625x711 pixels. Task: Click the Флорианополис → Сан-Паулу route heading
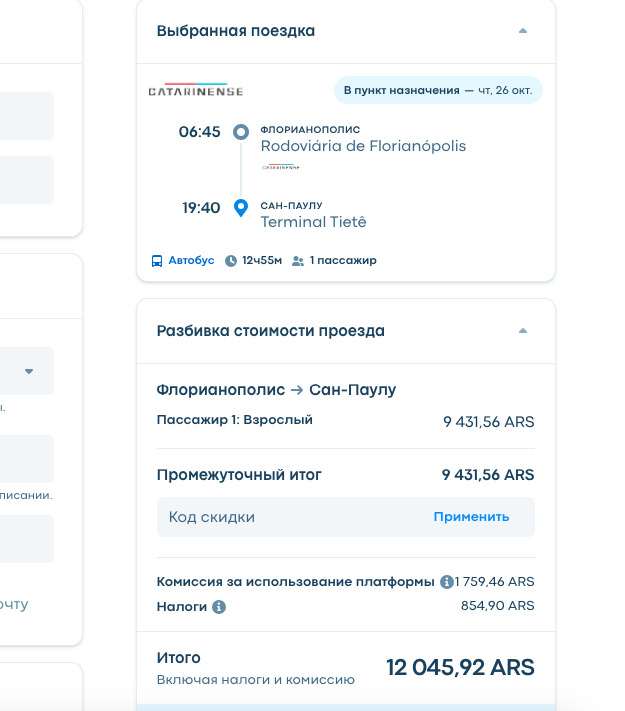pos(276,390)
